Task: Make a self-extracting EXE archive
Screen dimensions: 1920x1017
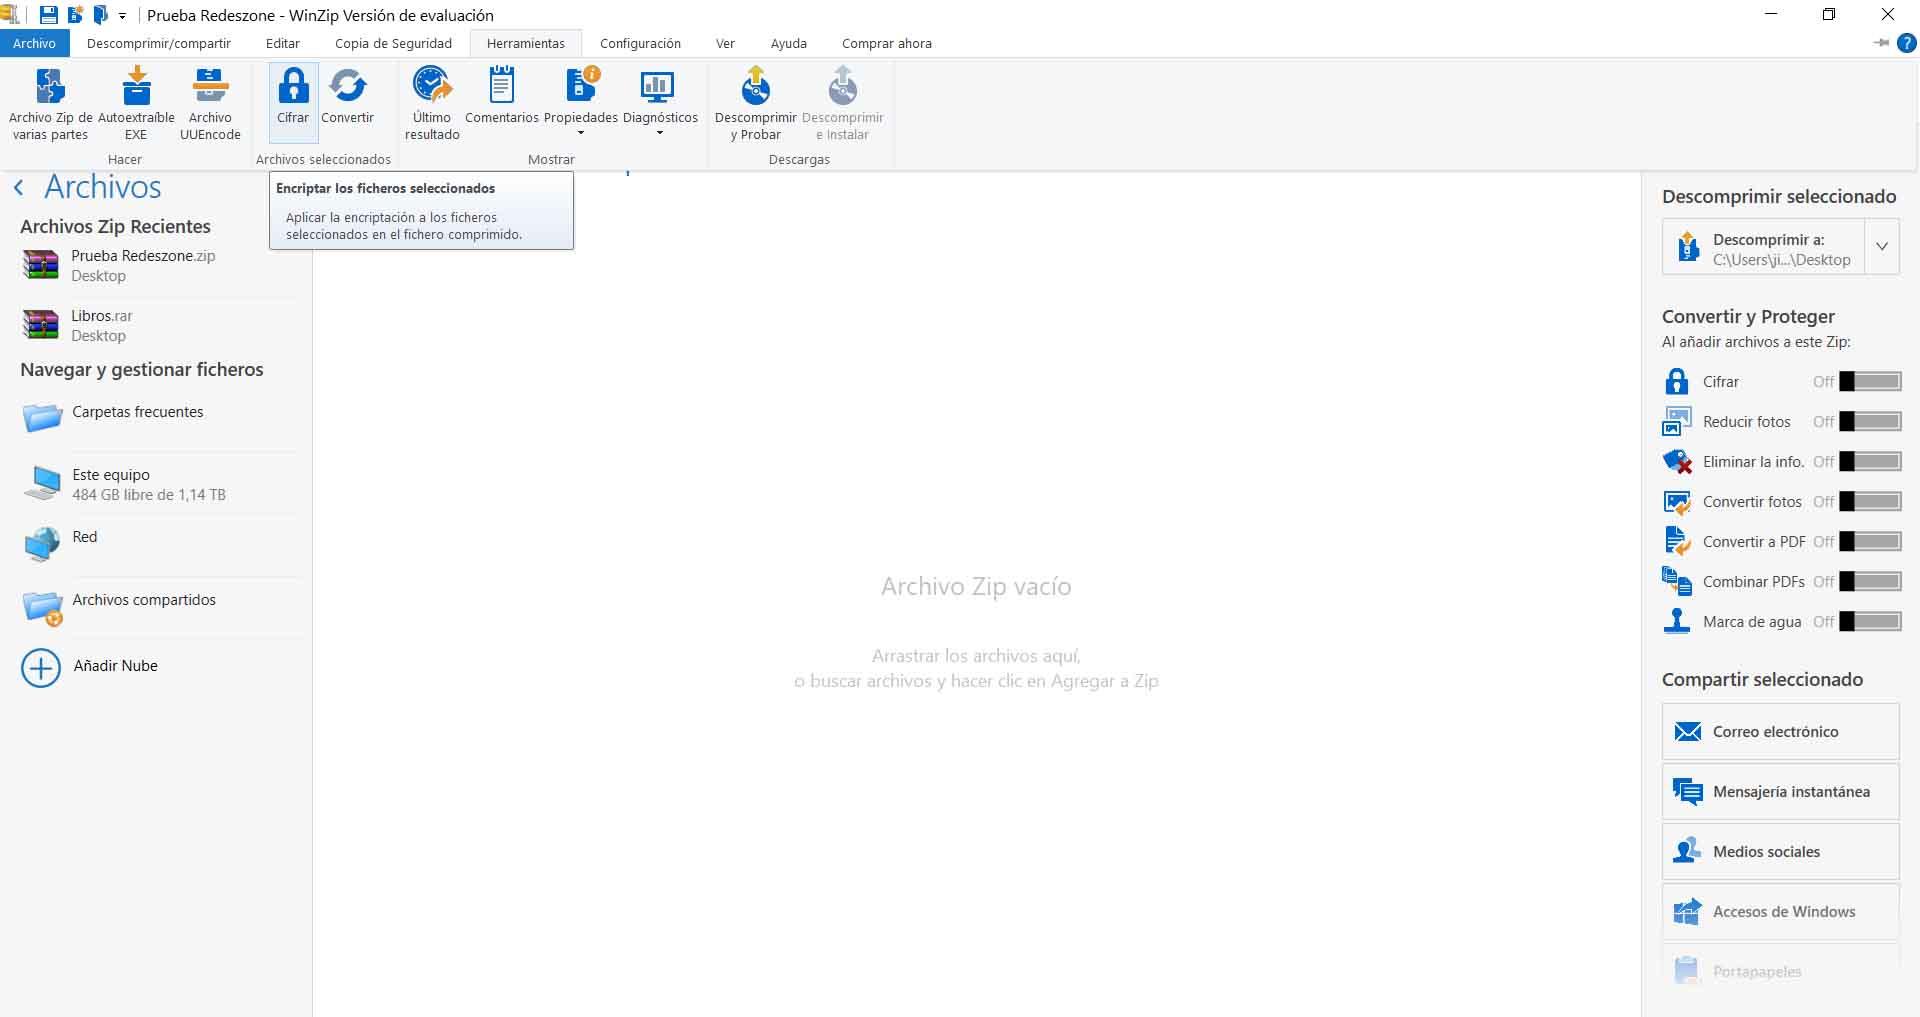Action: tap(136, 104)
